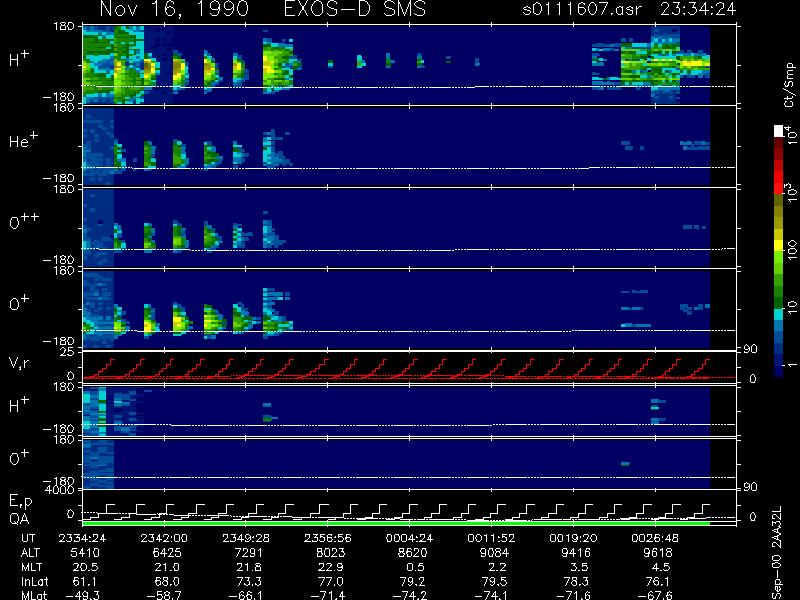800x600 pixels.
Task: Click the InLat value '73.3'
Action: [x=250, y=582]
